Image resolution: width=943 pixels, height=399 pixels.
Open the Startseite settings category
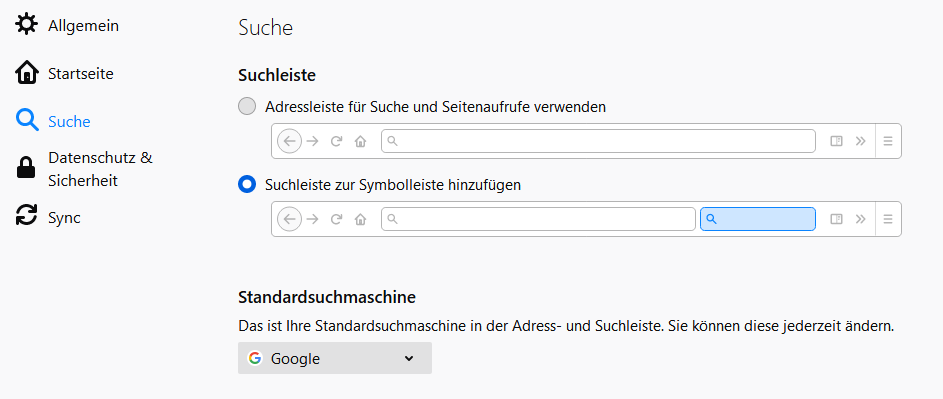click(64, 73)
